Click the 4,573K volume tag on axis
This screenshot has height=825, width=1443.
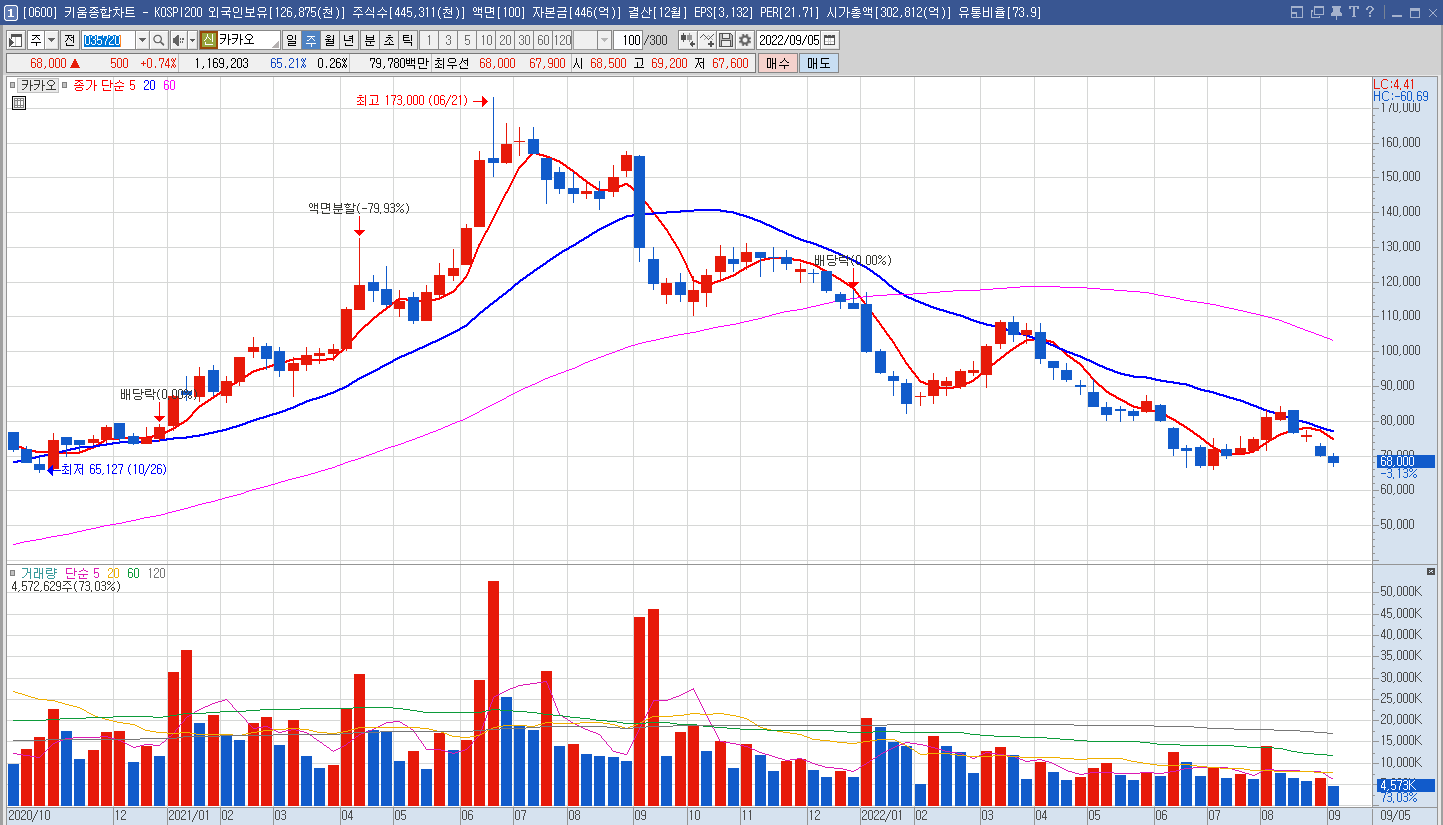[1406, 785]
